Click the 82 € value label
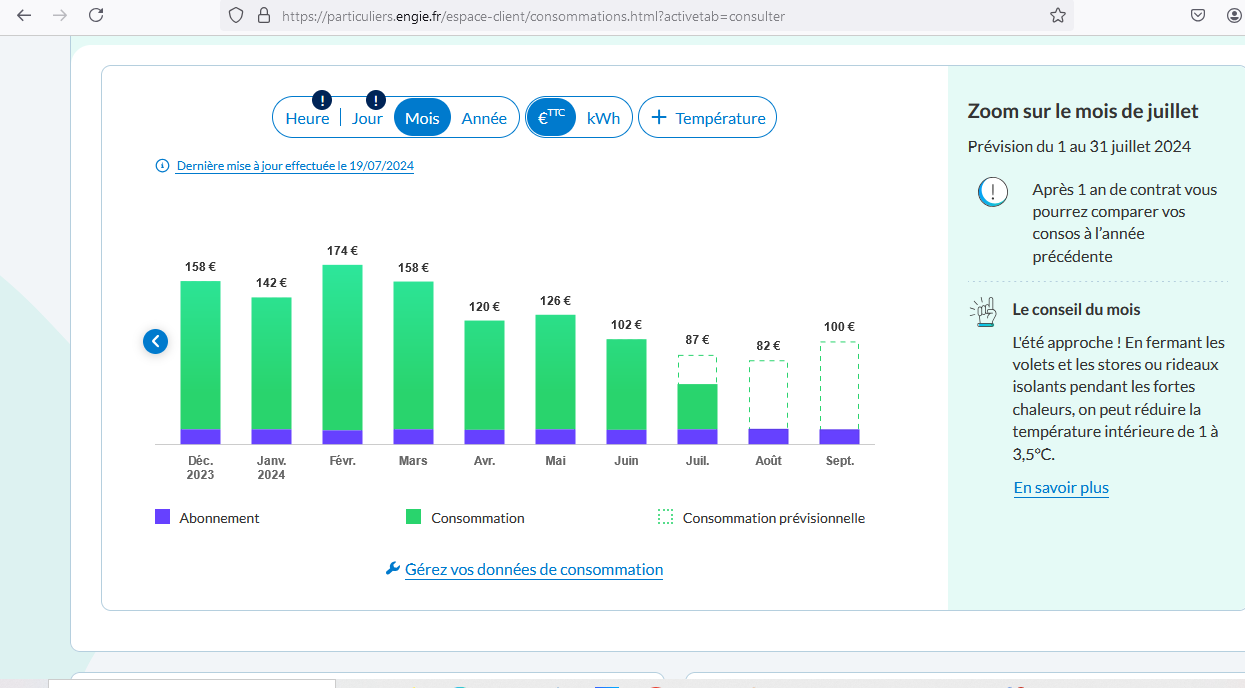 coord(768,346)
